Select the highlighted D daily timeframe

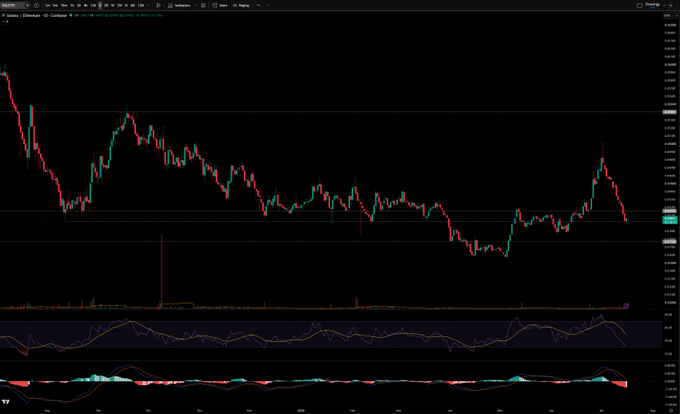(100, 5)
